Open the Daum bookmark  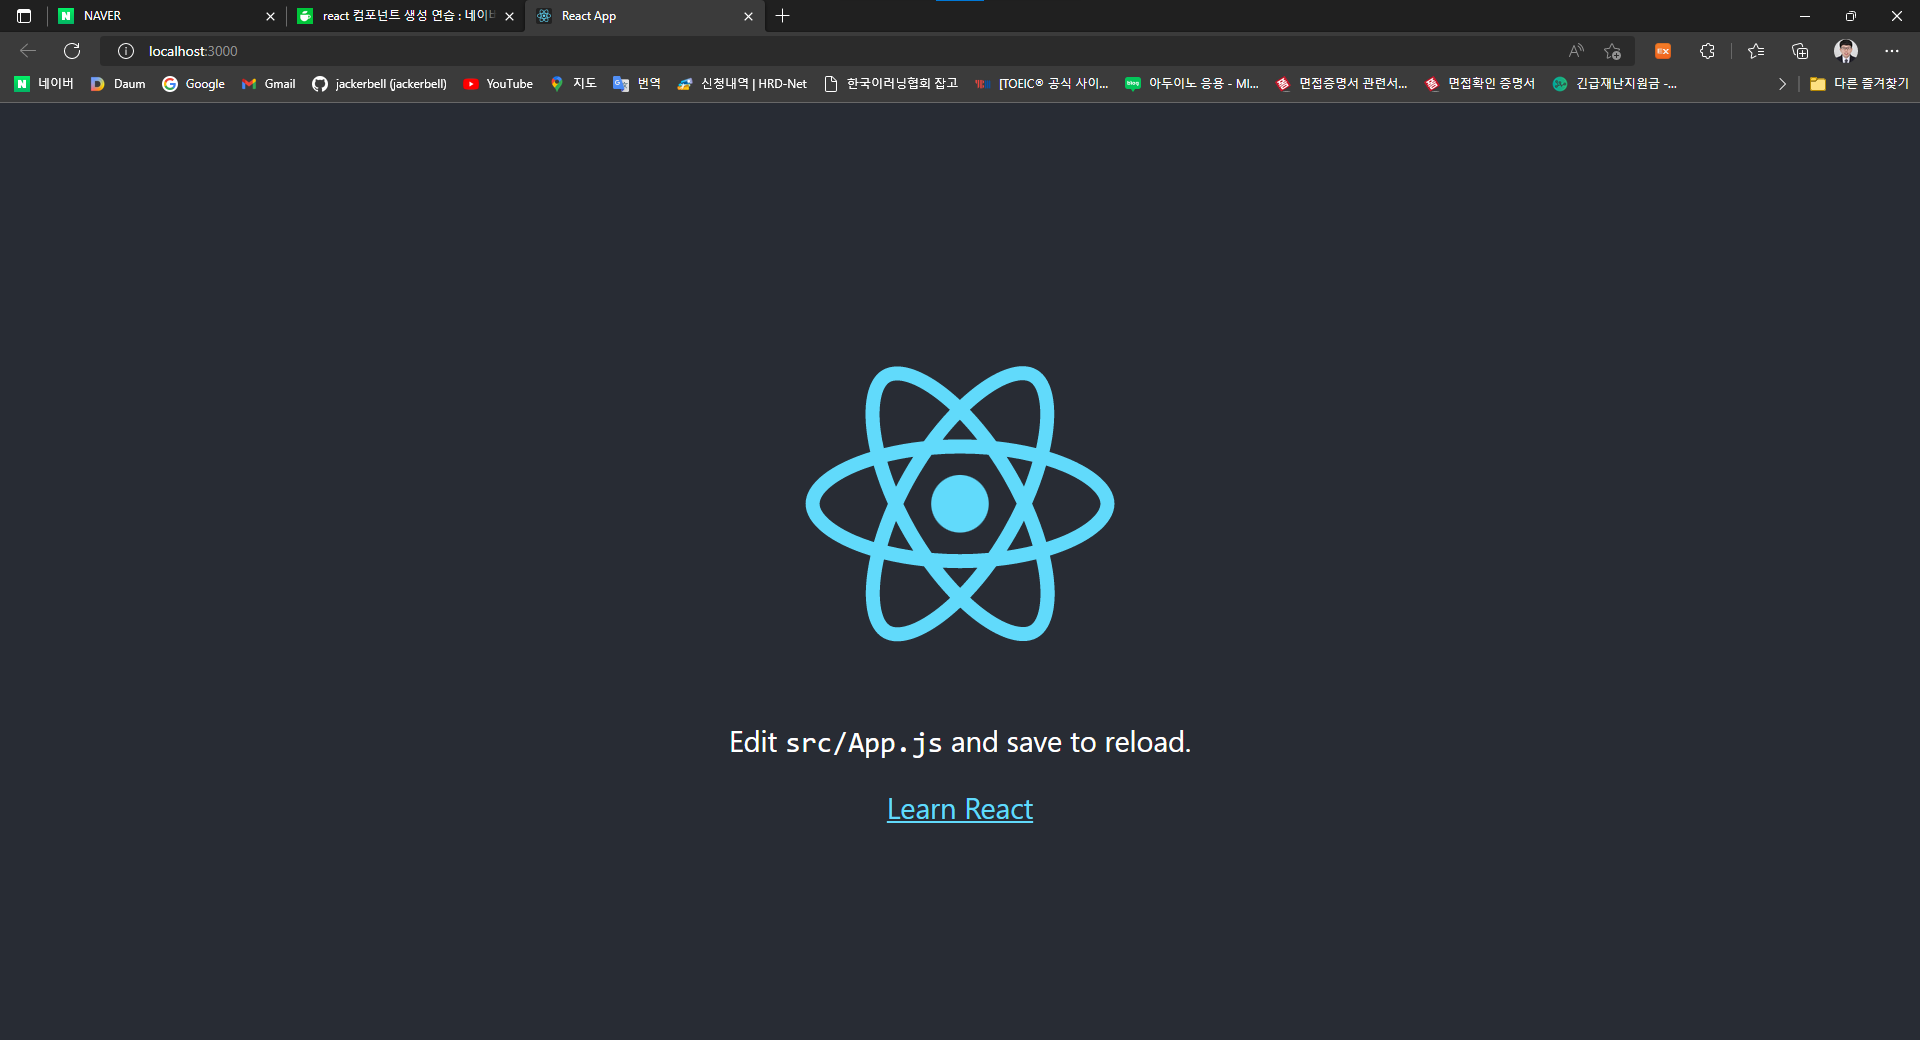coord(118,84)
